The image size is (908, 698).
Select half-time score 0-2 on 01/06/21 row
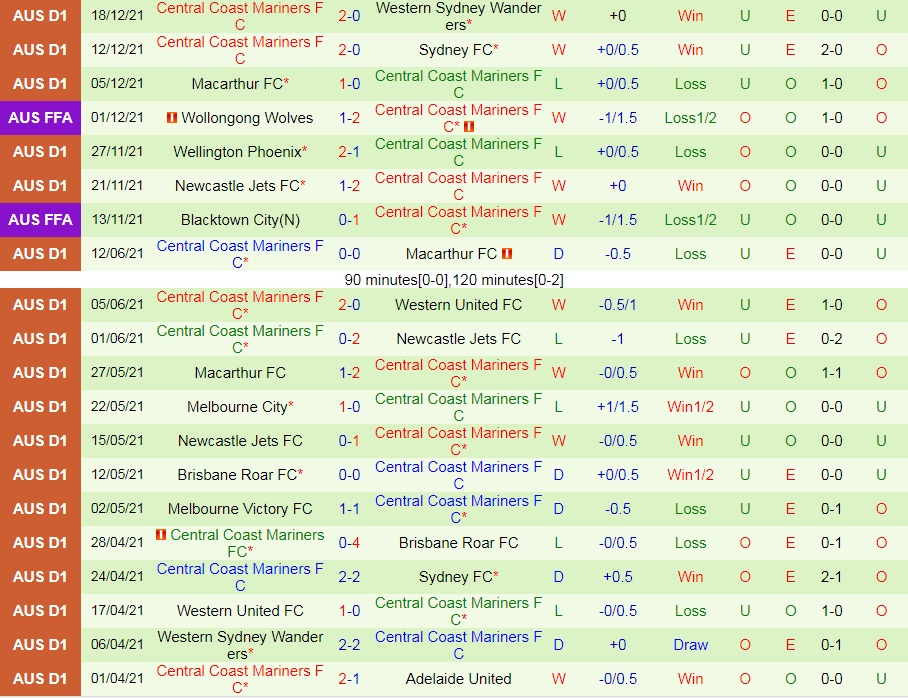[x=832, y=339]
